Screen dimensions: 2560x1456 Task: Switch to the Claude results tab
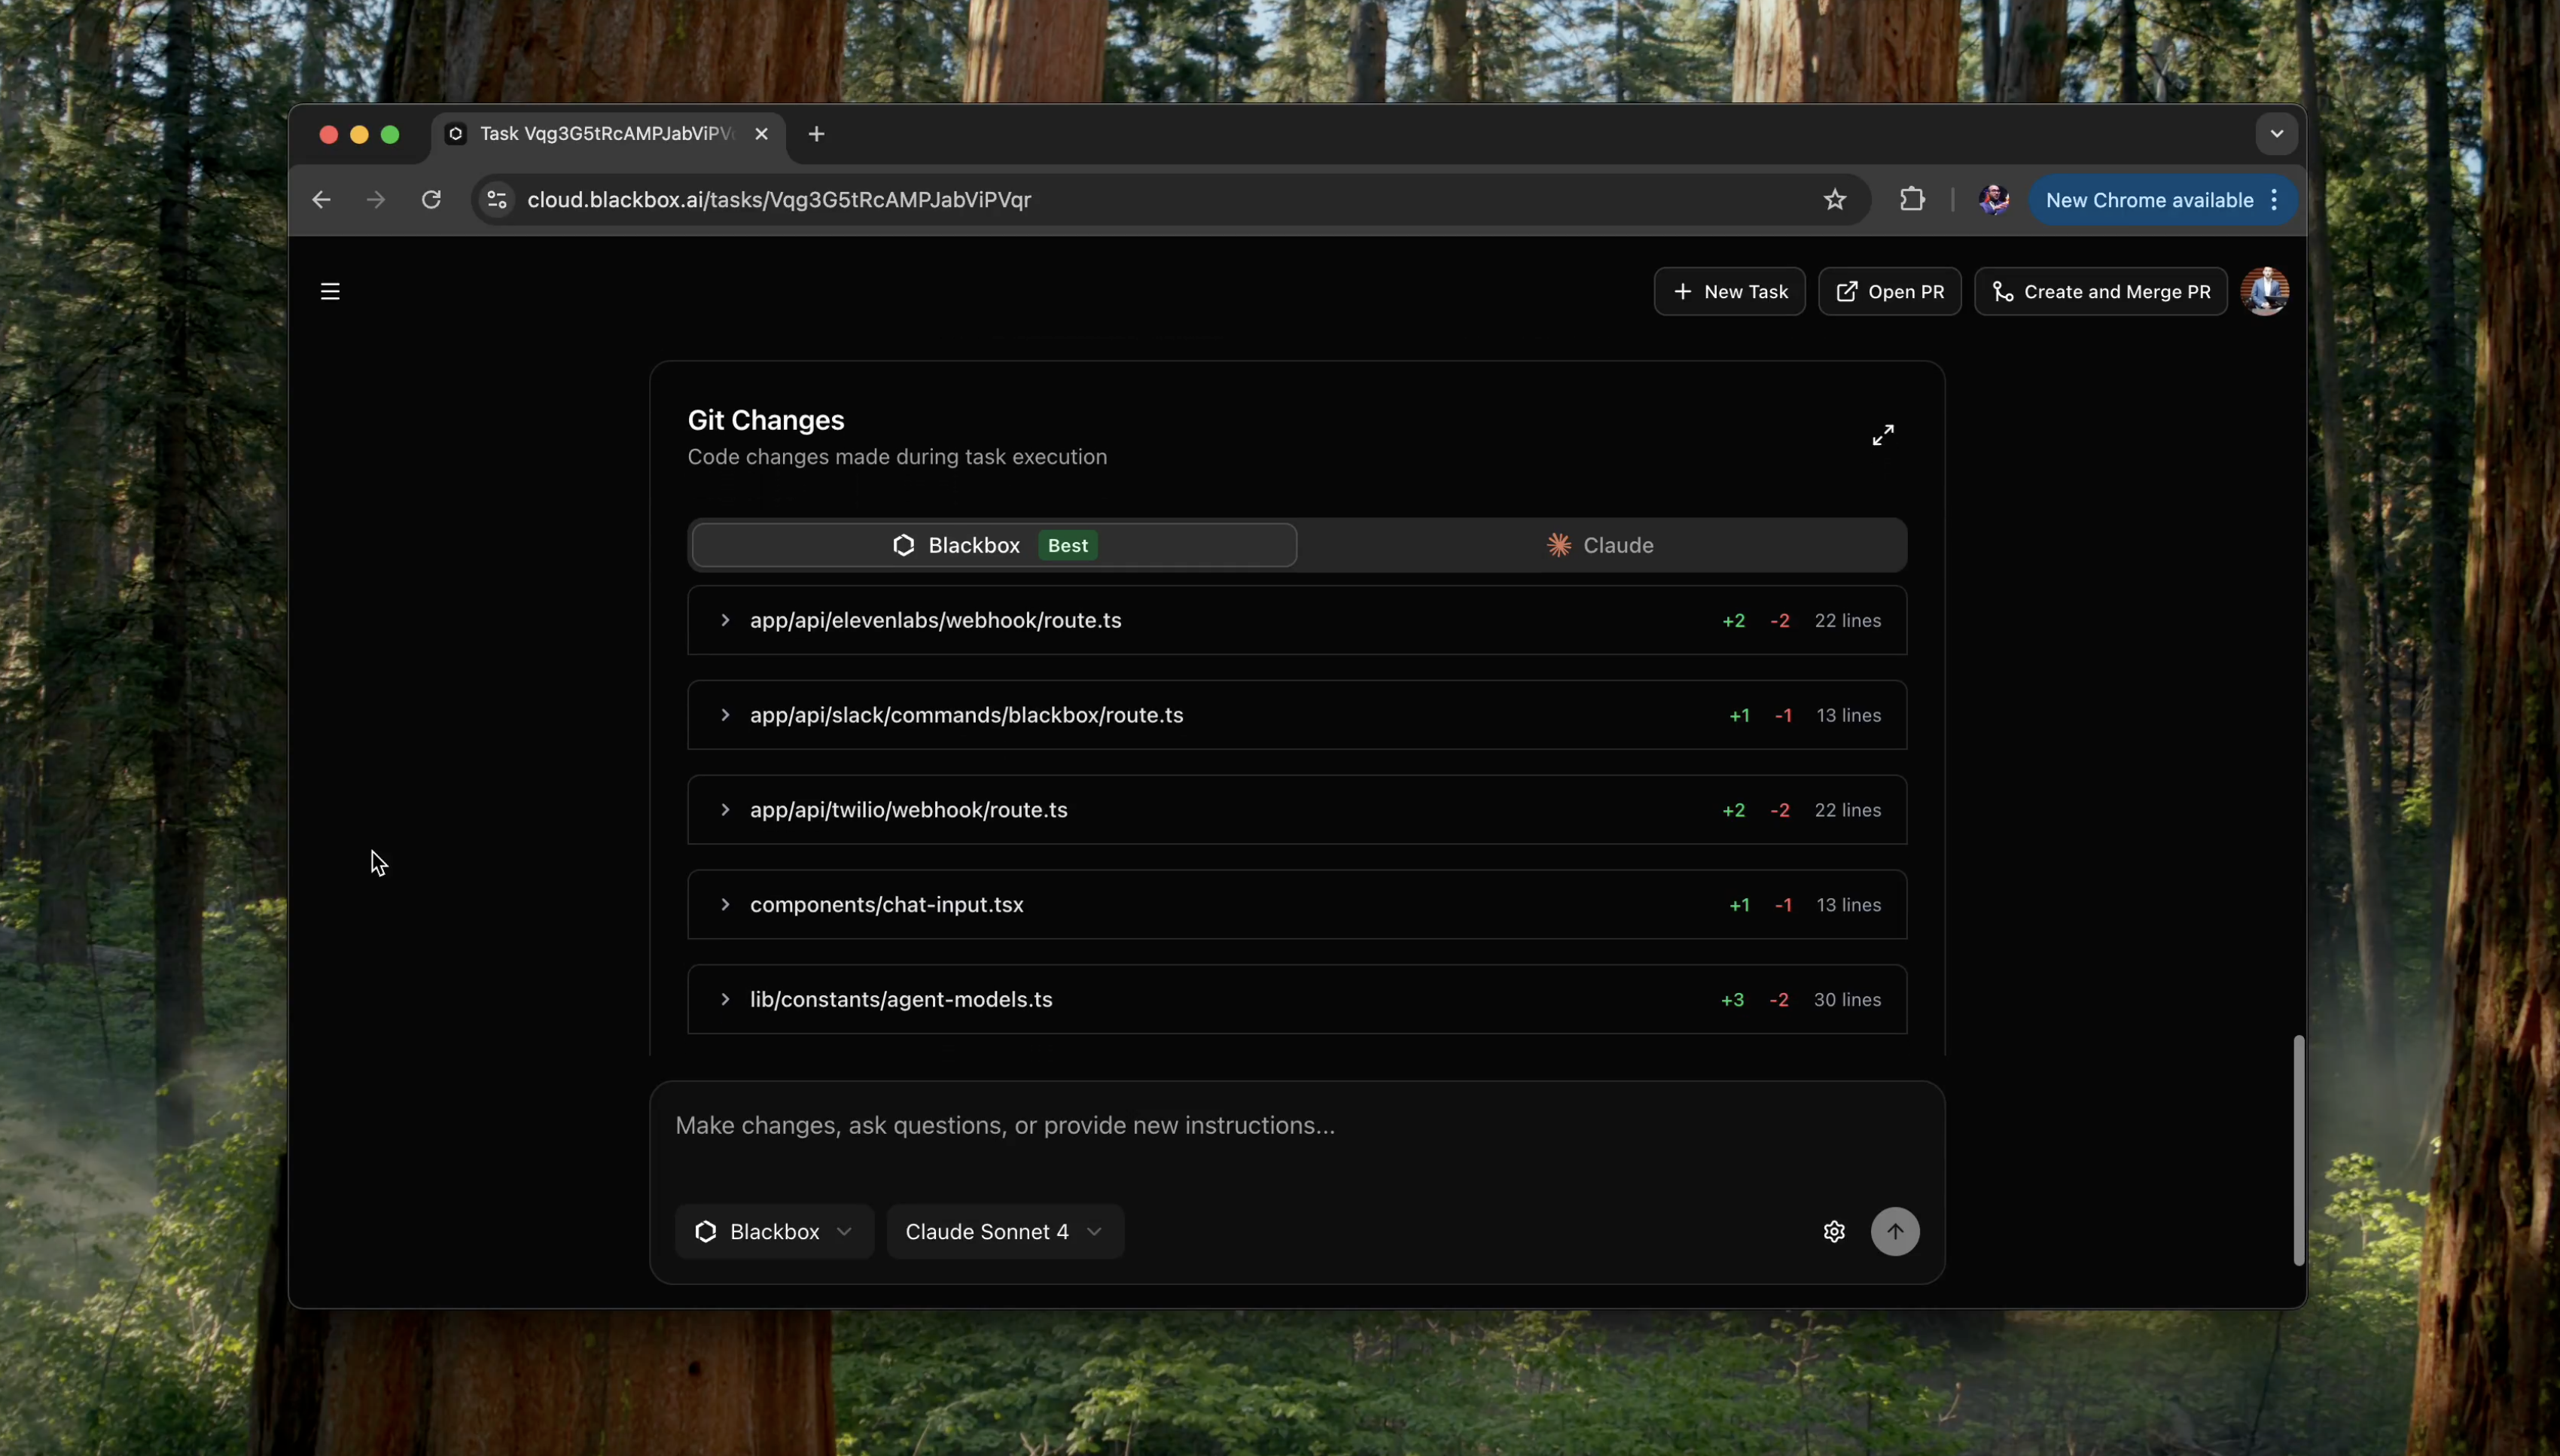click(1600, 545)
